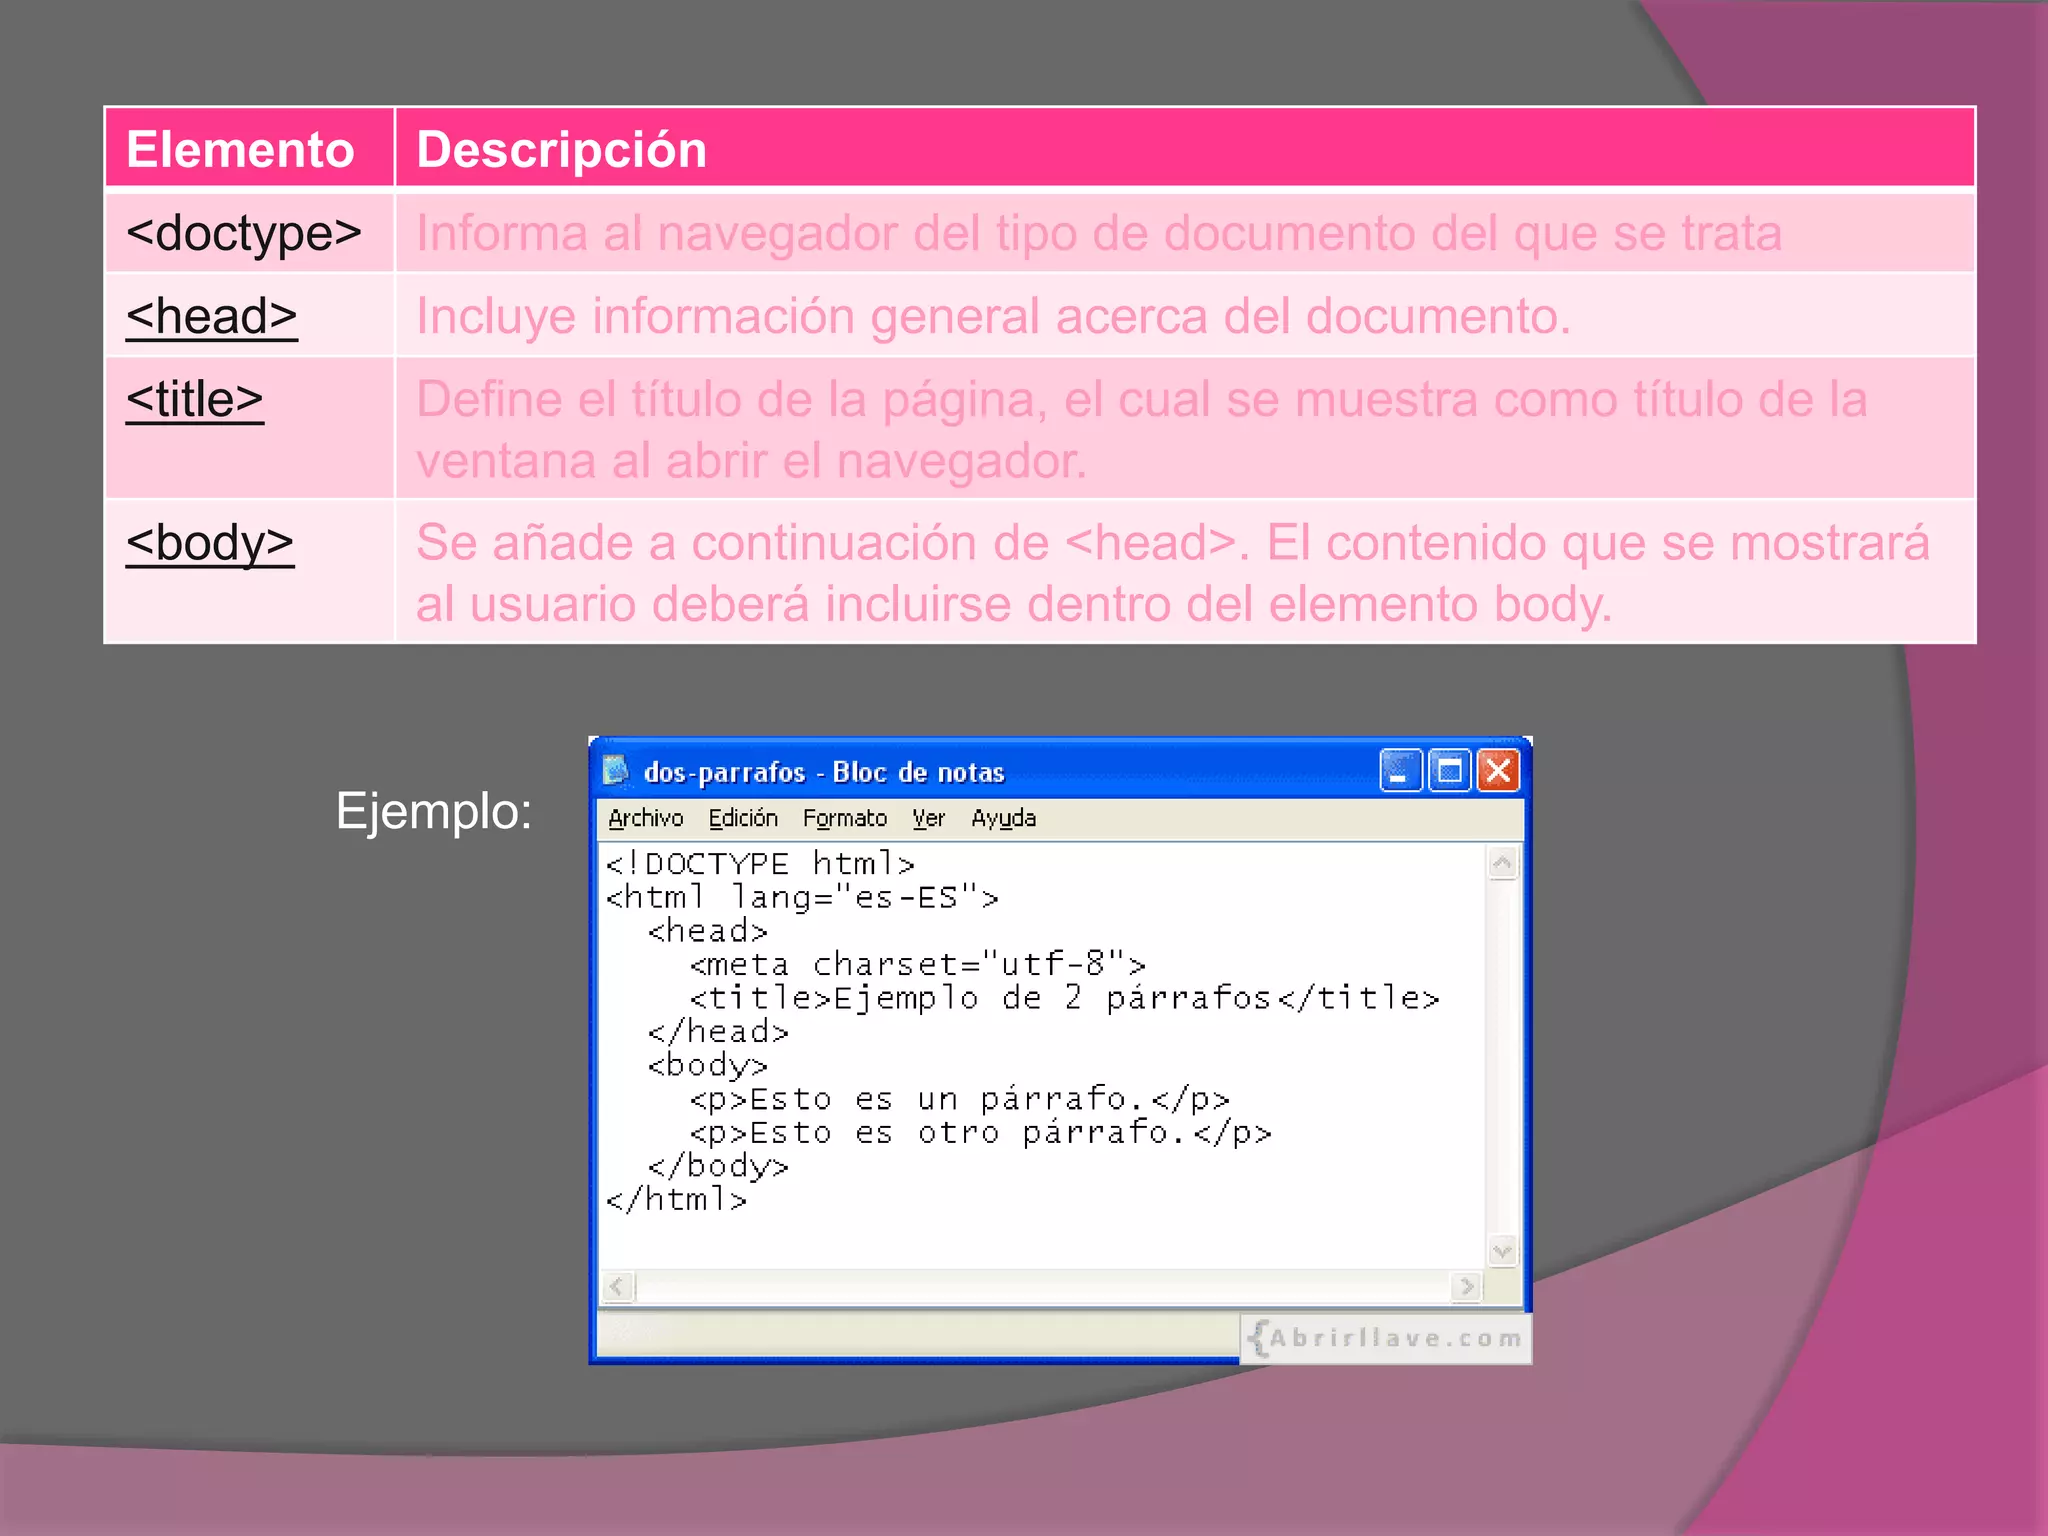Viewport: 2048px width, 1536px height.
Task: Follow the <head> link in the table
Action: pyautogui.click(x=212, y=316)
